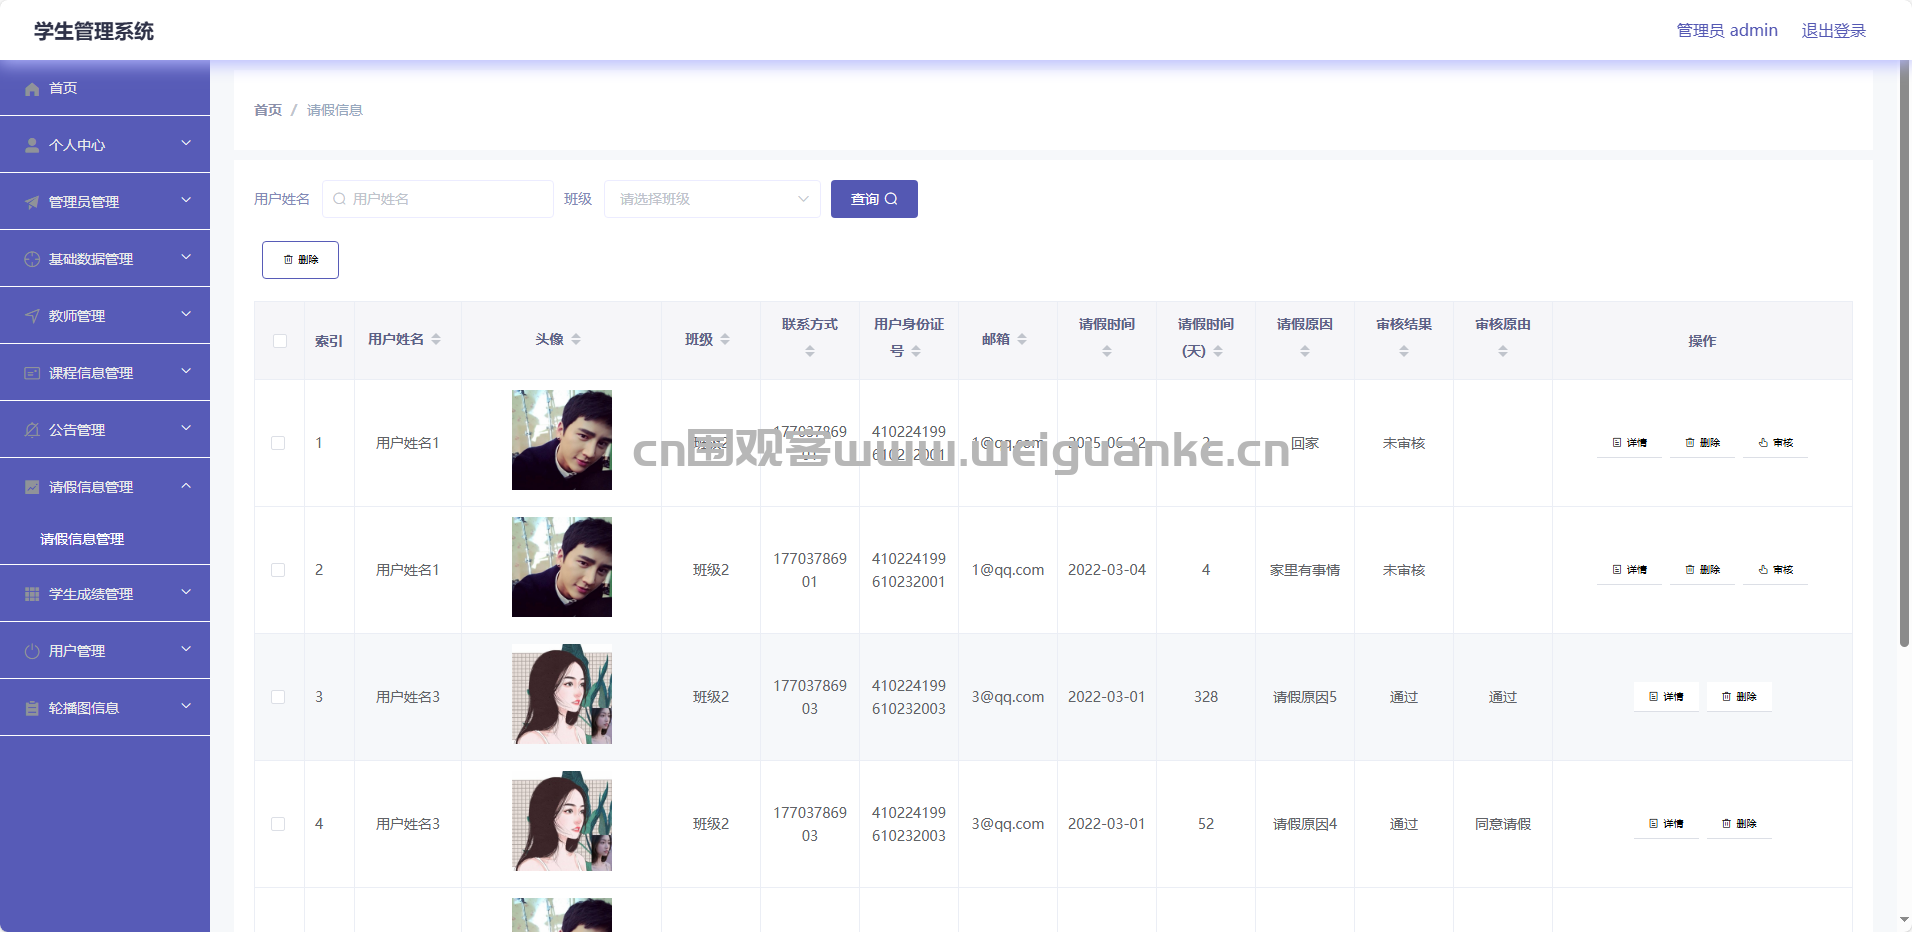The width and height of the screenshot is (1912, 932).
Task: Sort table by 请假时间(天) column
Action: tap(1218, 351)
